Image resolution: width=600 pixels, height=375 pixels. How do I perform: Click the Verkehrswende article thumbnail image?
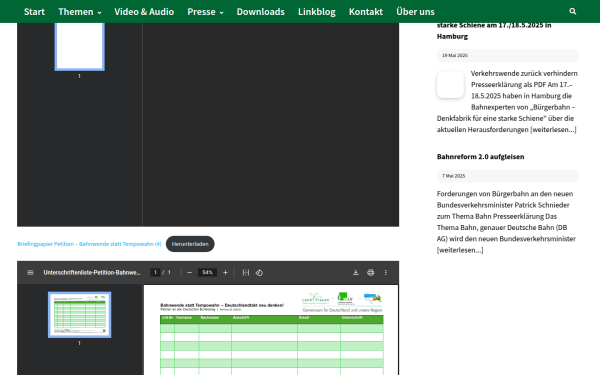450,85
